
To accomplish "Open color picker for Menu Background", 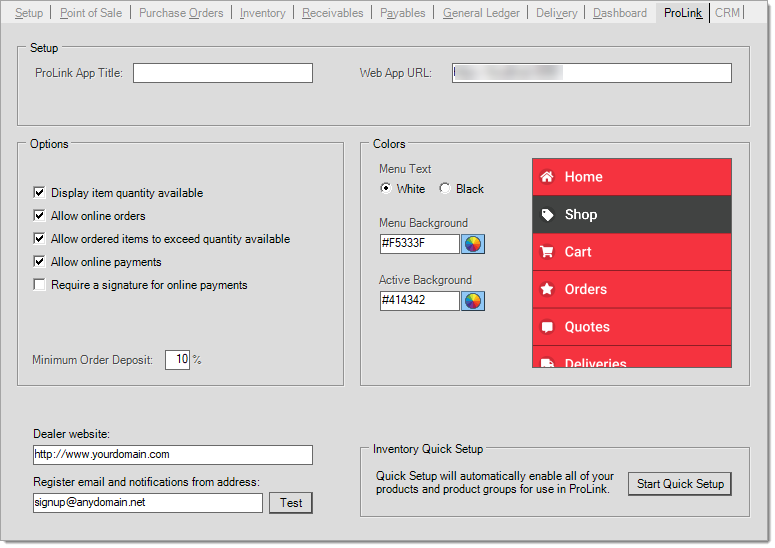I will [473, 244].
